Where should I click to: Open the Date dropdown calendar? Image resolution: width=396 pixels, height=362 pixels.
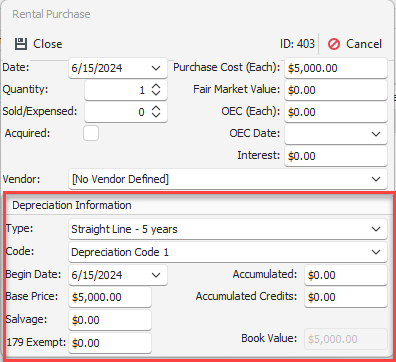tap(156, 68)
